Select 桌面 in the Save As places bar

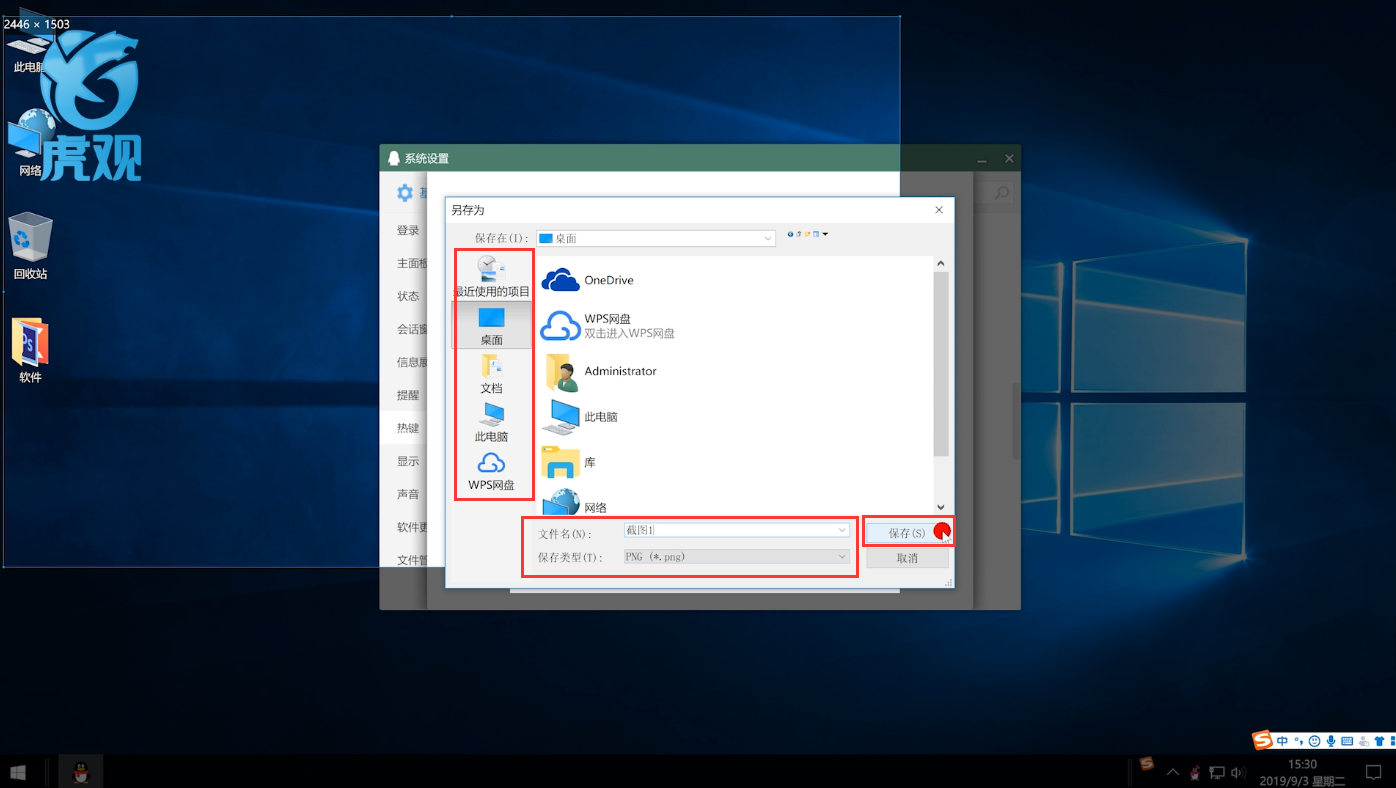tap(491, 325)
